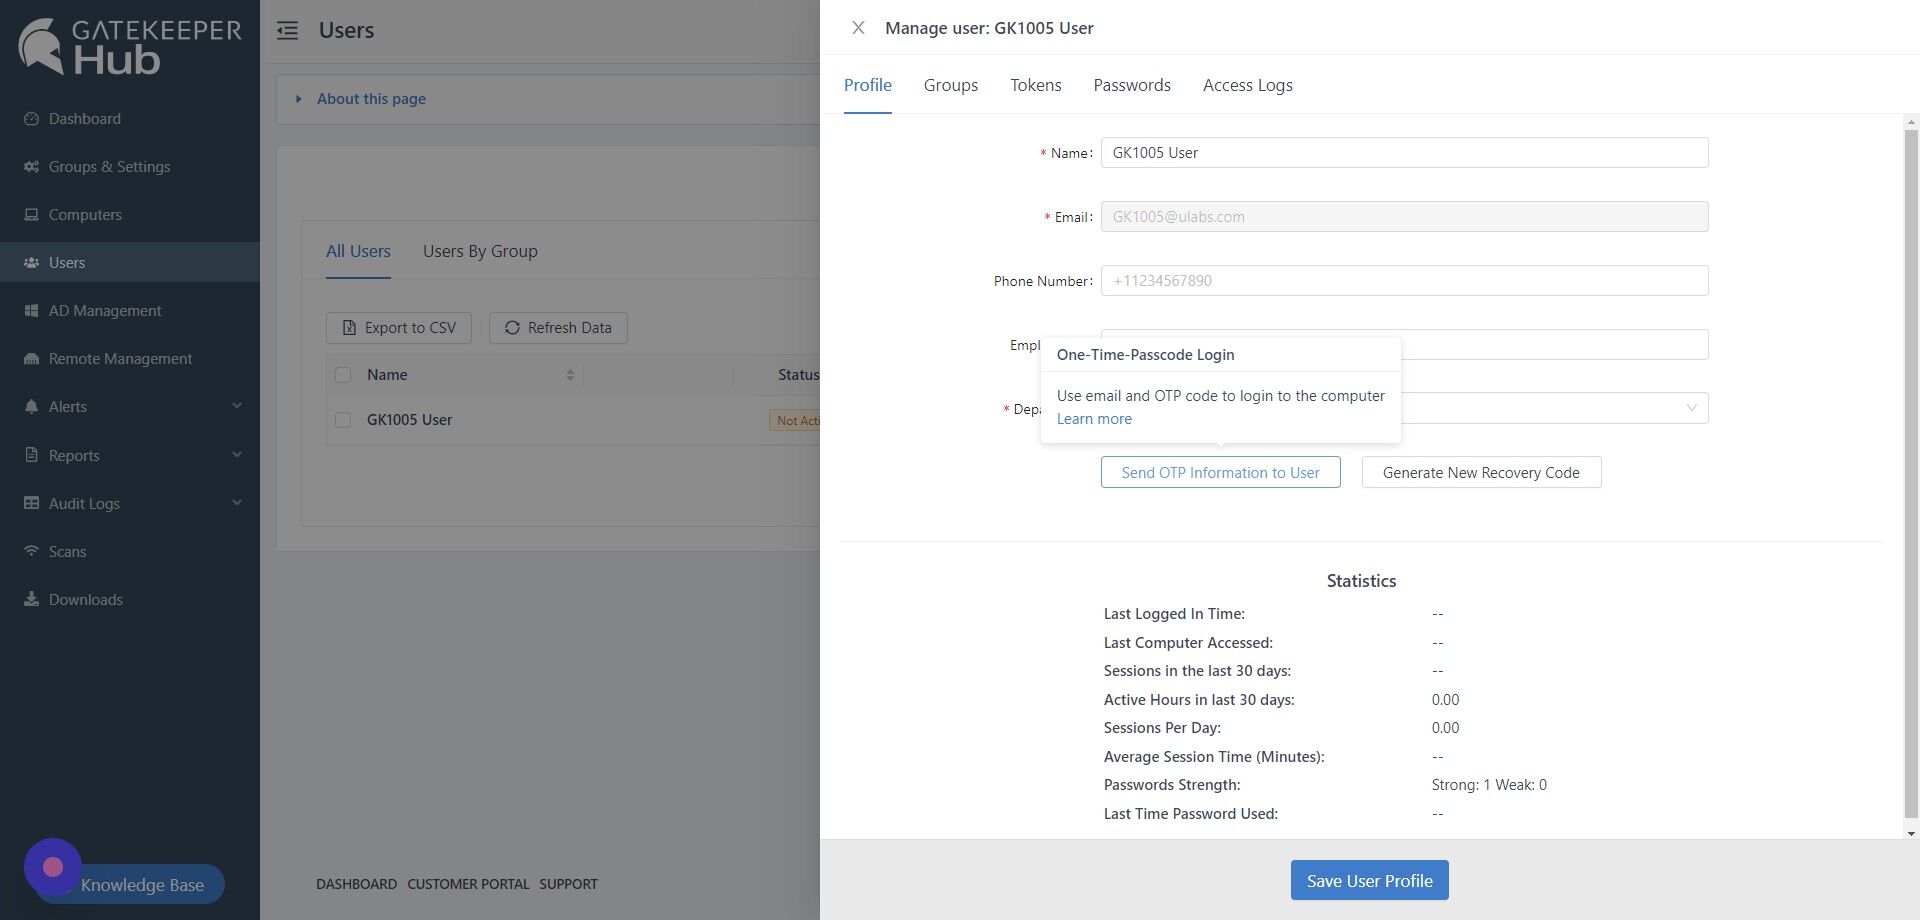Toggle the sidebar collapse hamburger icon
The width and height of the screenshot is (1920, 920).
point(287,30)
